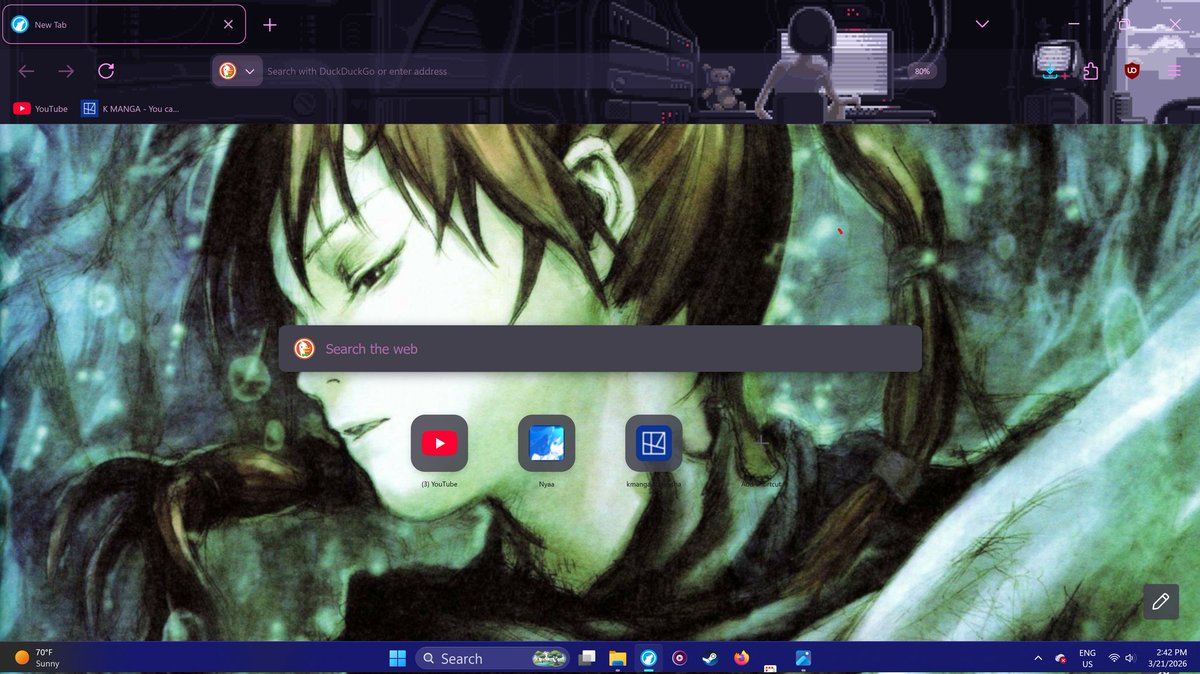Select the New Tab tab
The image size is (1200, 674).
tap(123, 25)
